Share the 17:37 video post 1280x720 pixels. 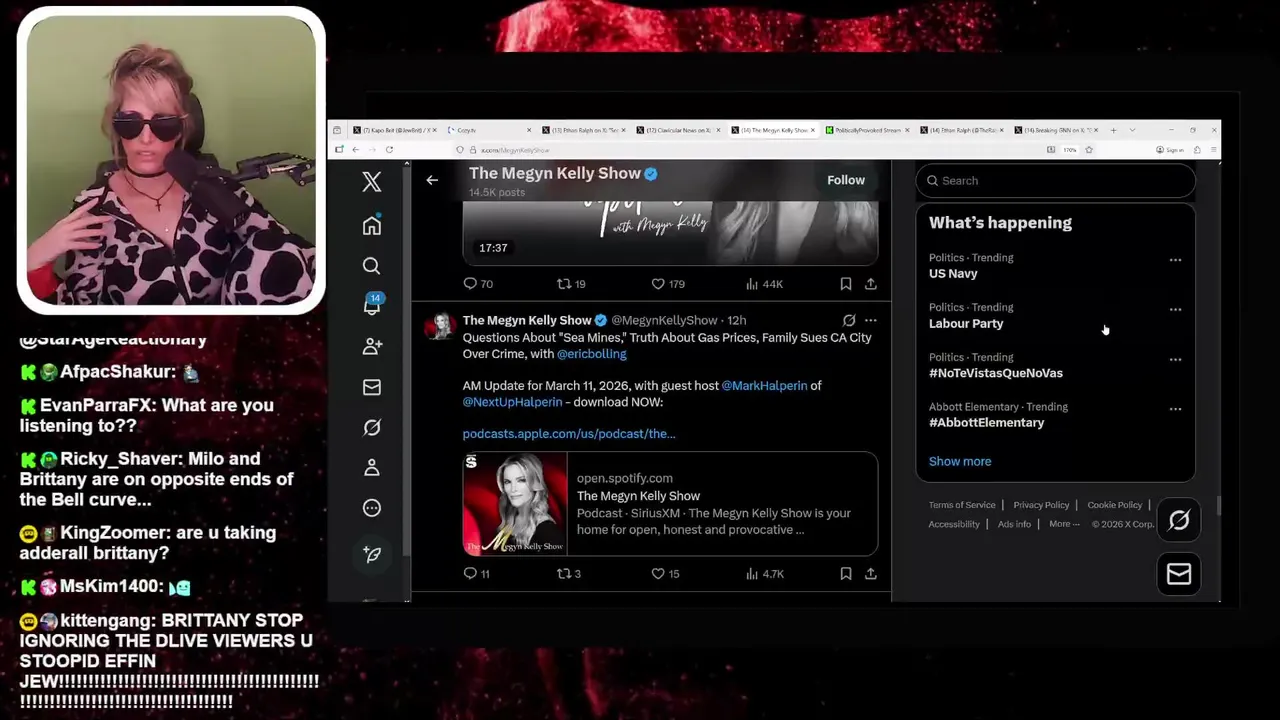tap(871, 284)
